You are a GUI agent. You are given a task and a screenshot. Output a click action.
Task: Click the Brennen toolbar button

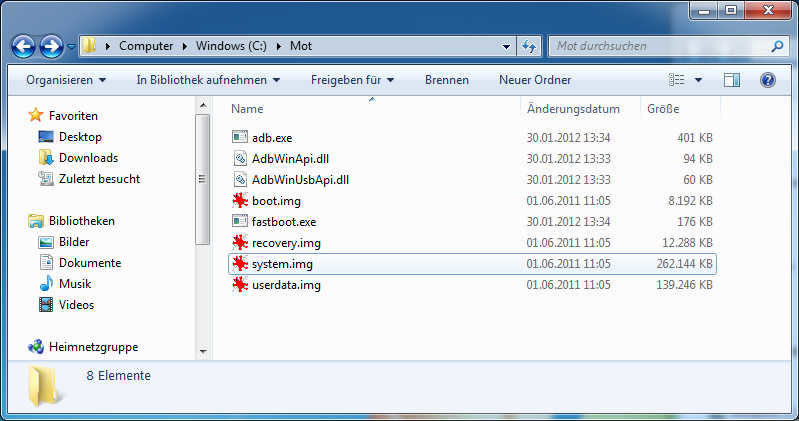click(x=447, y=80)
